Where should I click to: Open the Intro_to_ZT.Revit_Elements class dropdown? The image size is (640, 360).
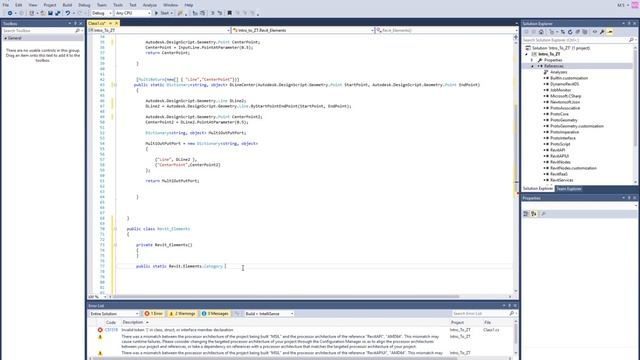pos(302,30)
